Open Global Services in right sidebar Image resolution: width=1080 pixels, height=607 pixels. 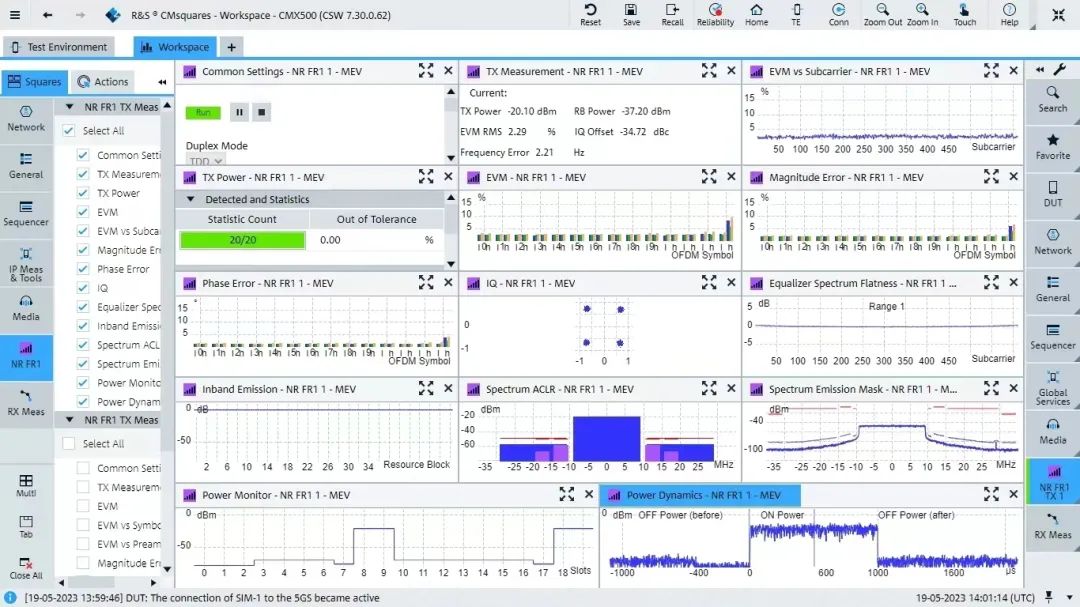point(1052,385)
